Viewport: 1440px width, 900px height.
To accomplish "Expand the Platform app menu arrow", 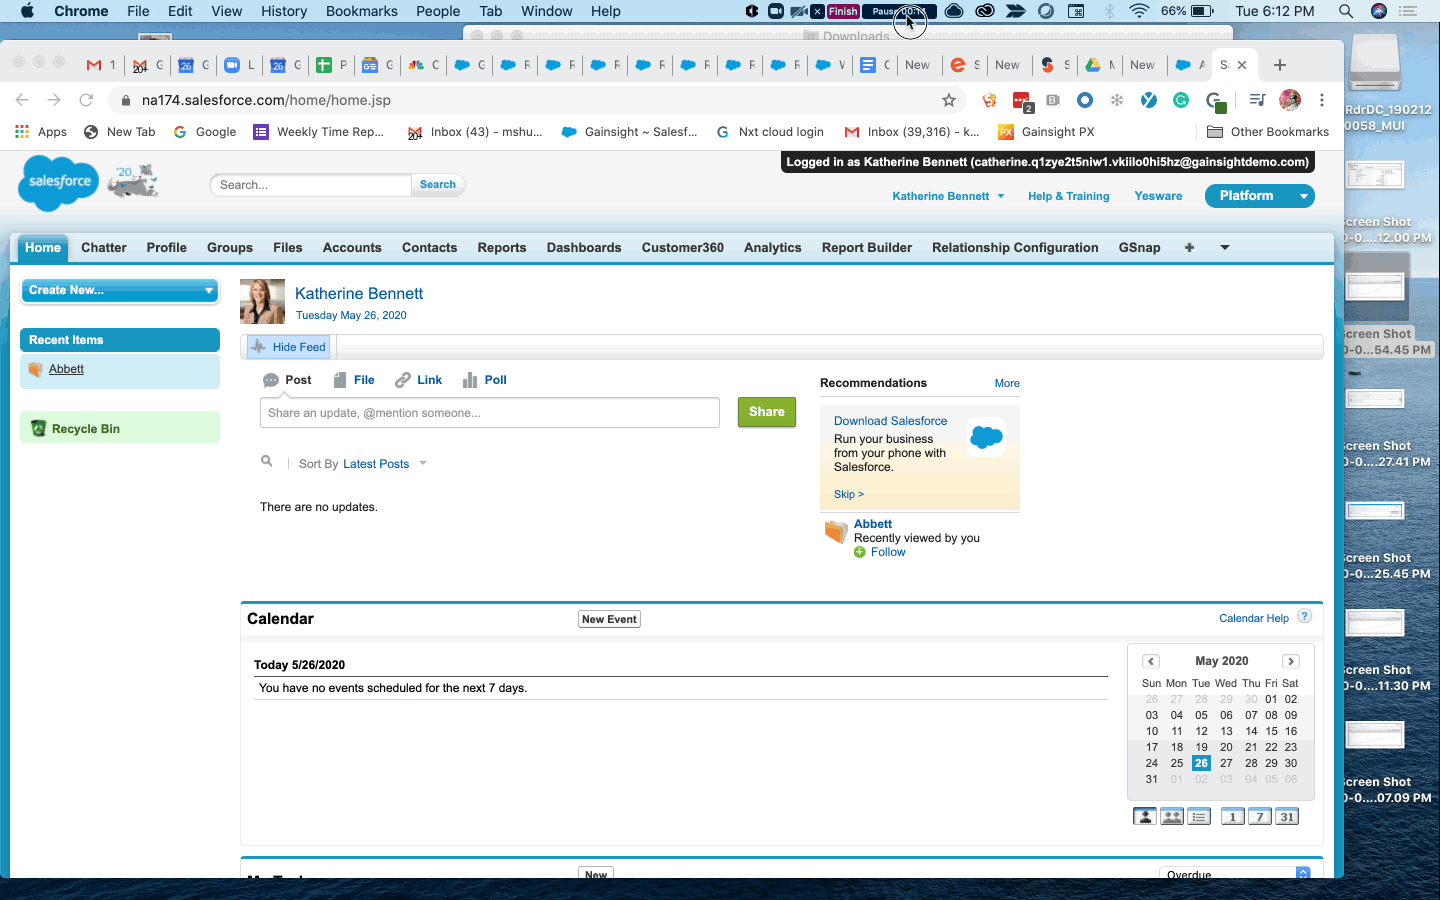I will click(1304, 196).
